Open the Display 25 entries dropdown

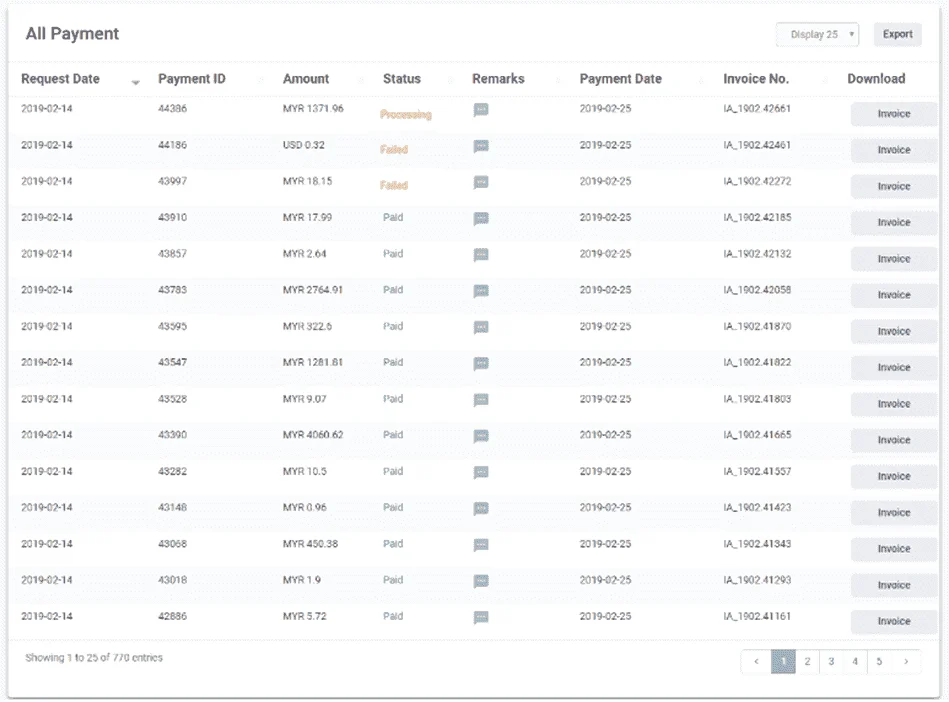coord(817,34)
